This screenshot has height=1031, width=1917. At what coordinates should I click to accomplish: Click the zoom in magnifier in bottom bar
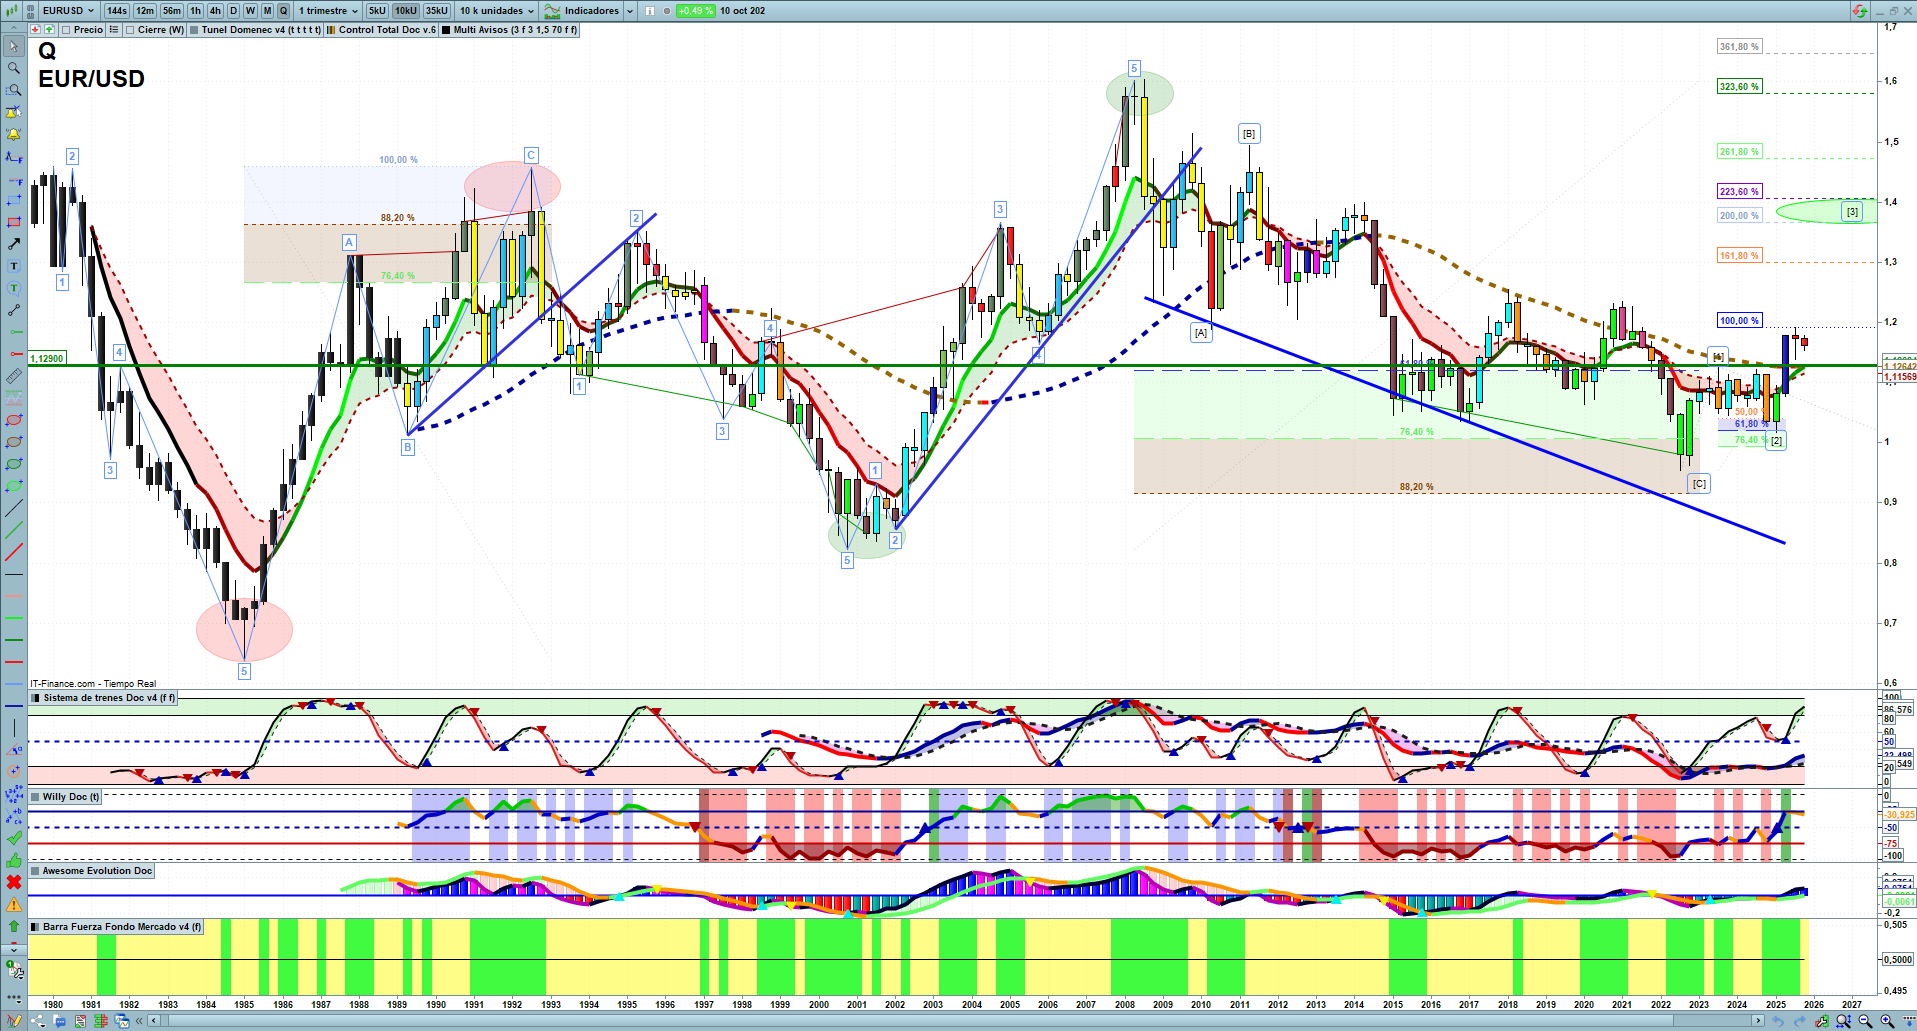pyautogui.click(x=1887, y=1021)
